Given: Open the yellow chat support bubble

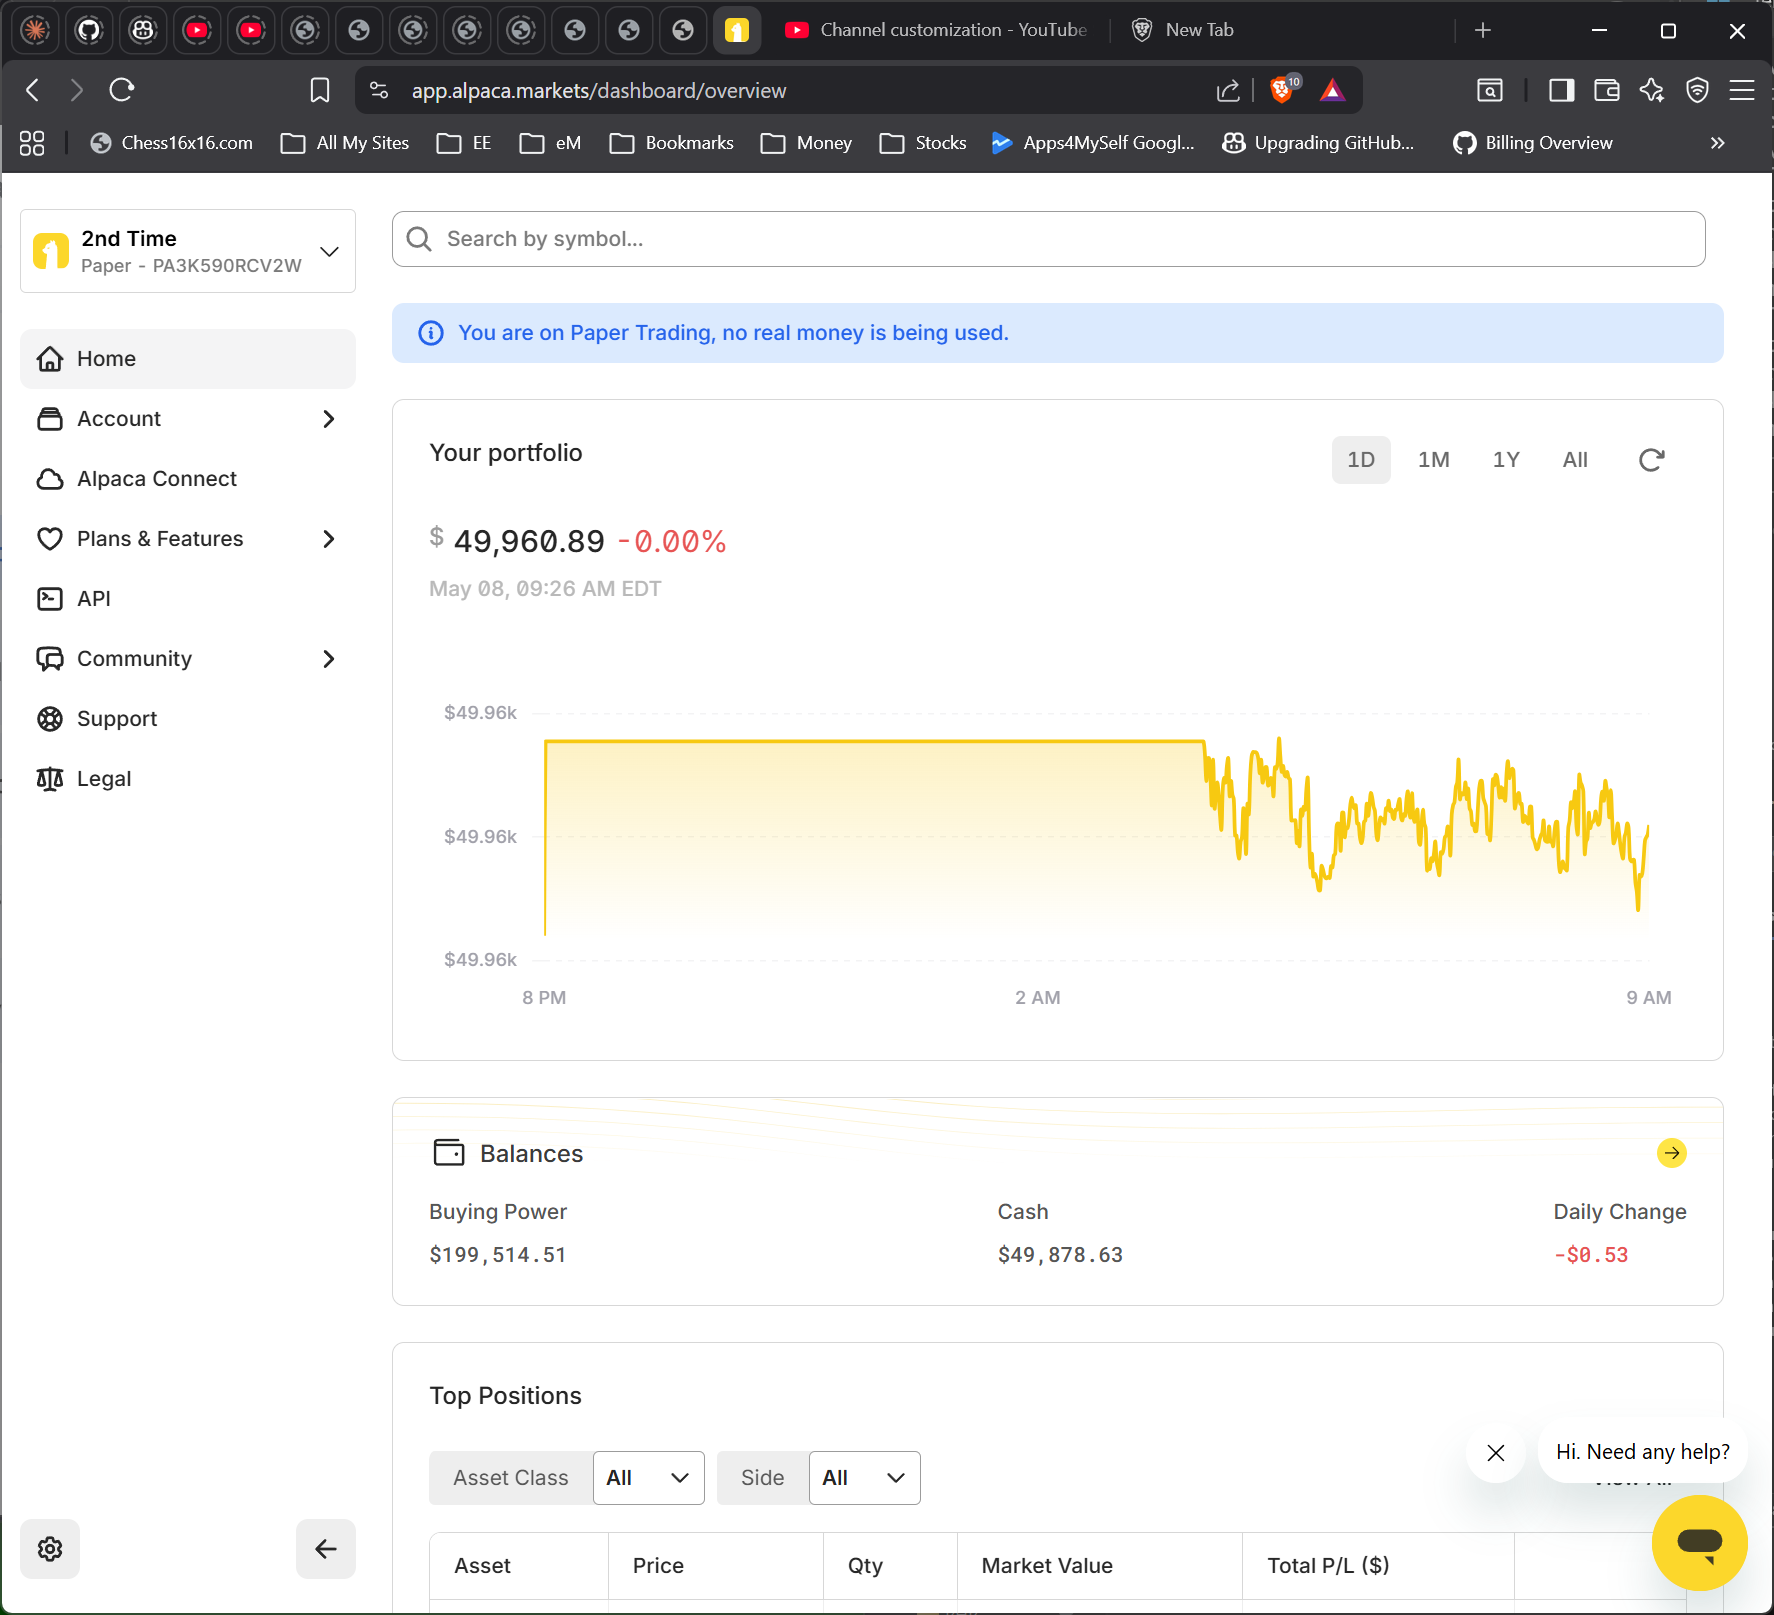Looking at the screenshot, I should tap(1700, 1543).
